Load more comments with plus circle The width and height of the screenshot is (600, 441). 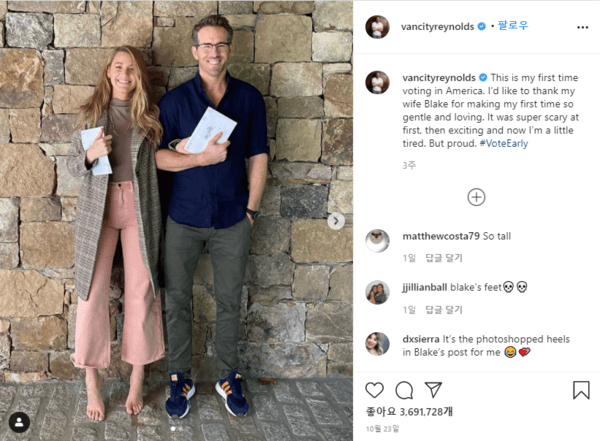coord(476,198)
